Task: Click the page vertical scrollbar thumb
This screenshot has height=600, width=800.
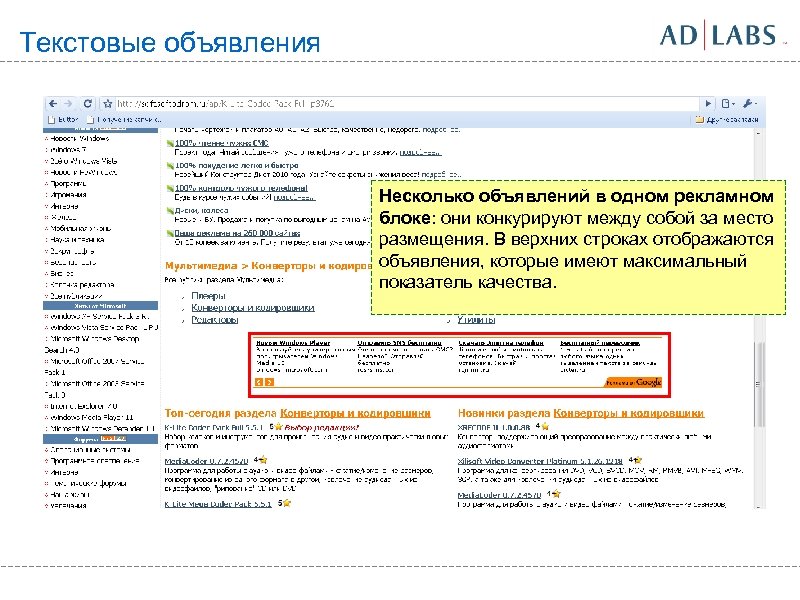Action: coord(758,384)
